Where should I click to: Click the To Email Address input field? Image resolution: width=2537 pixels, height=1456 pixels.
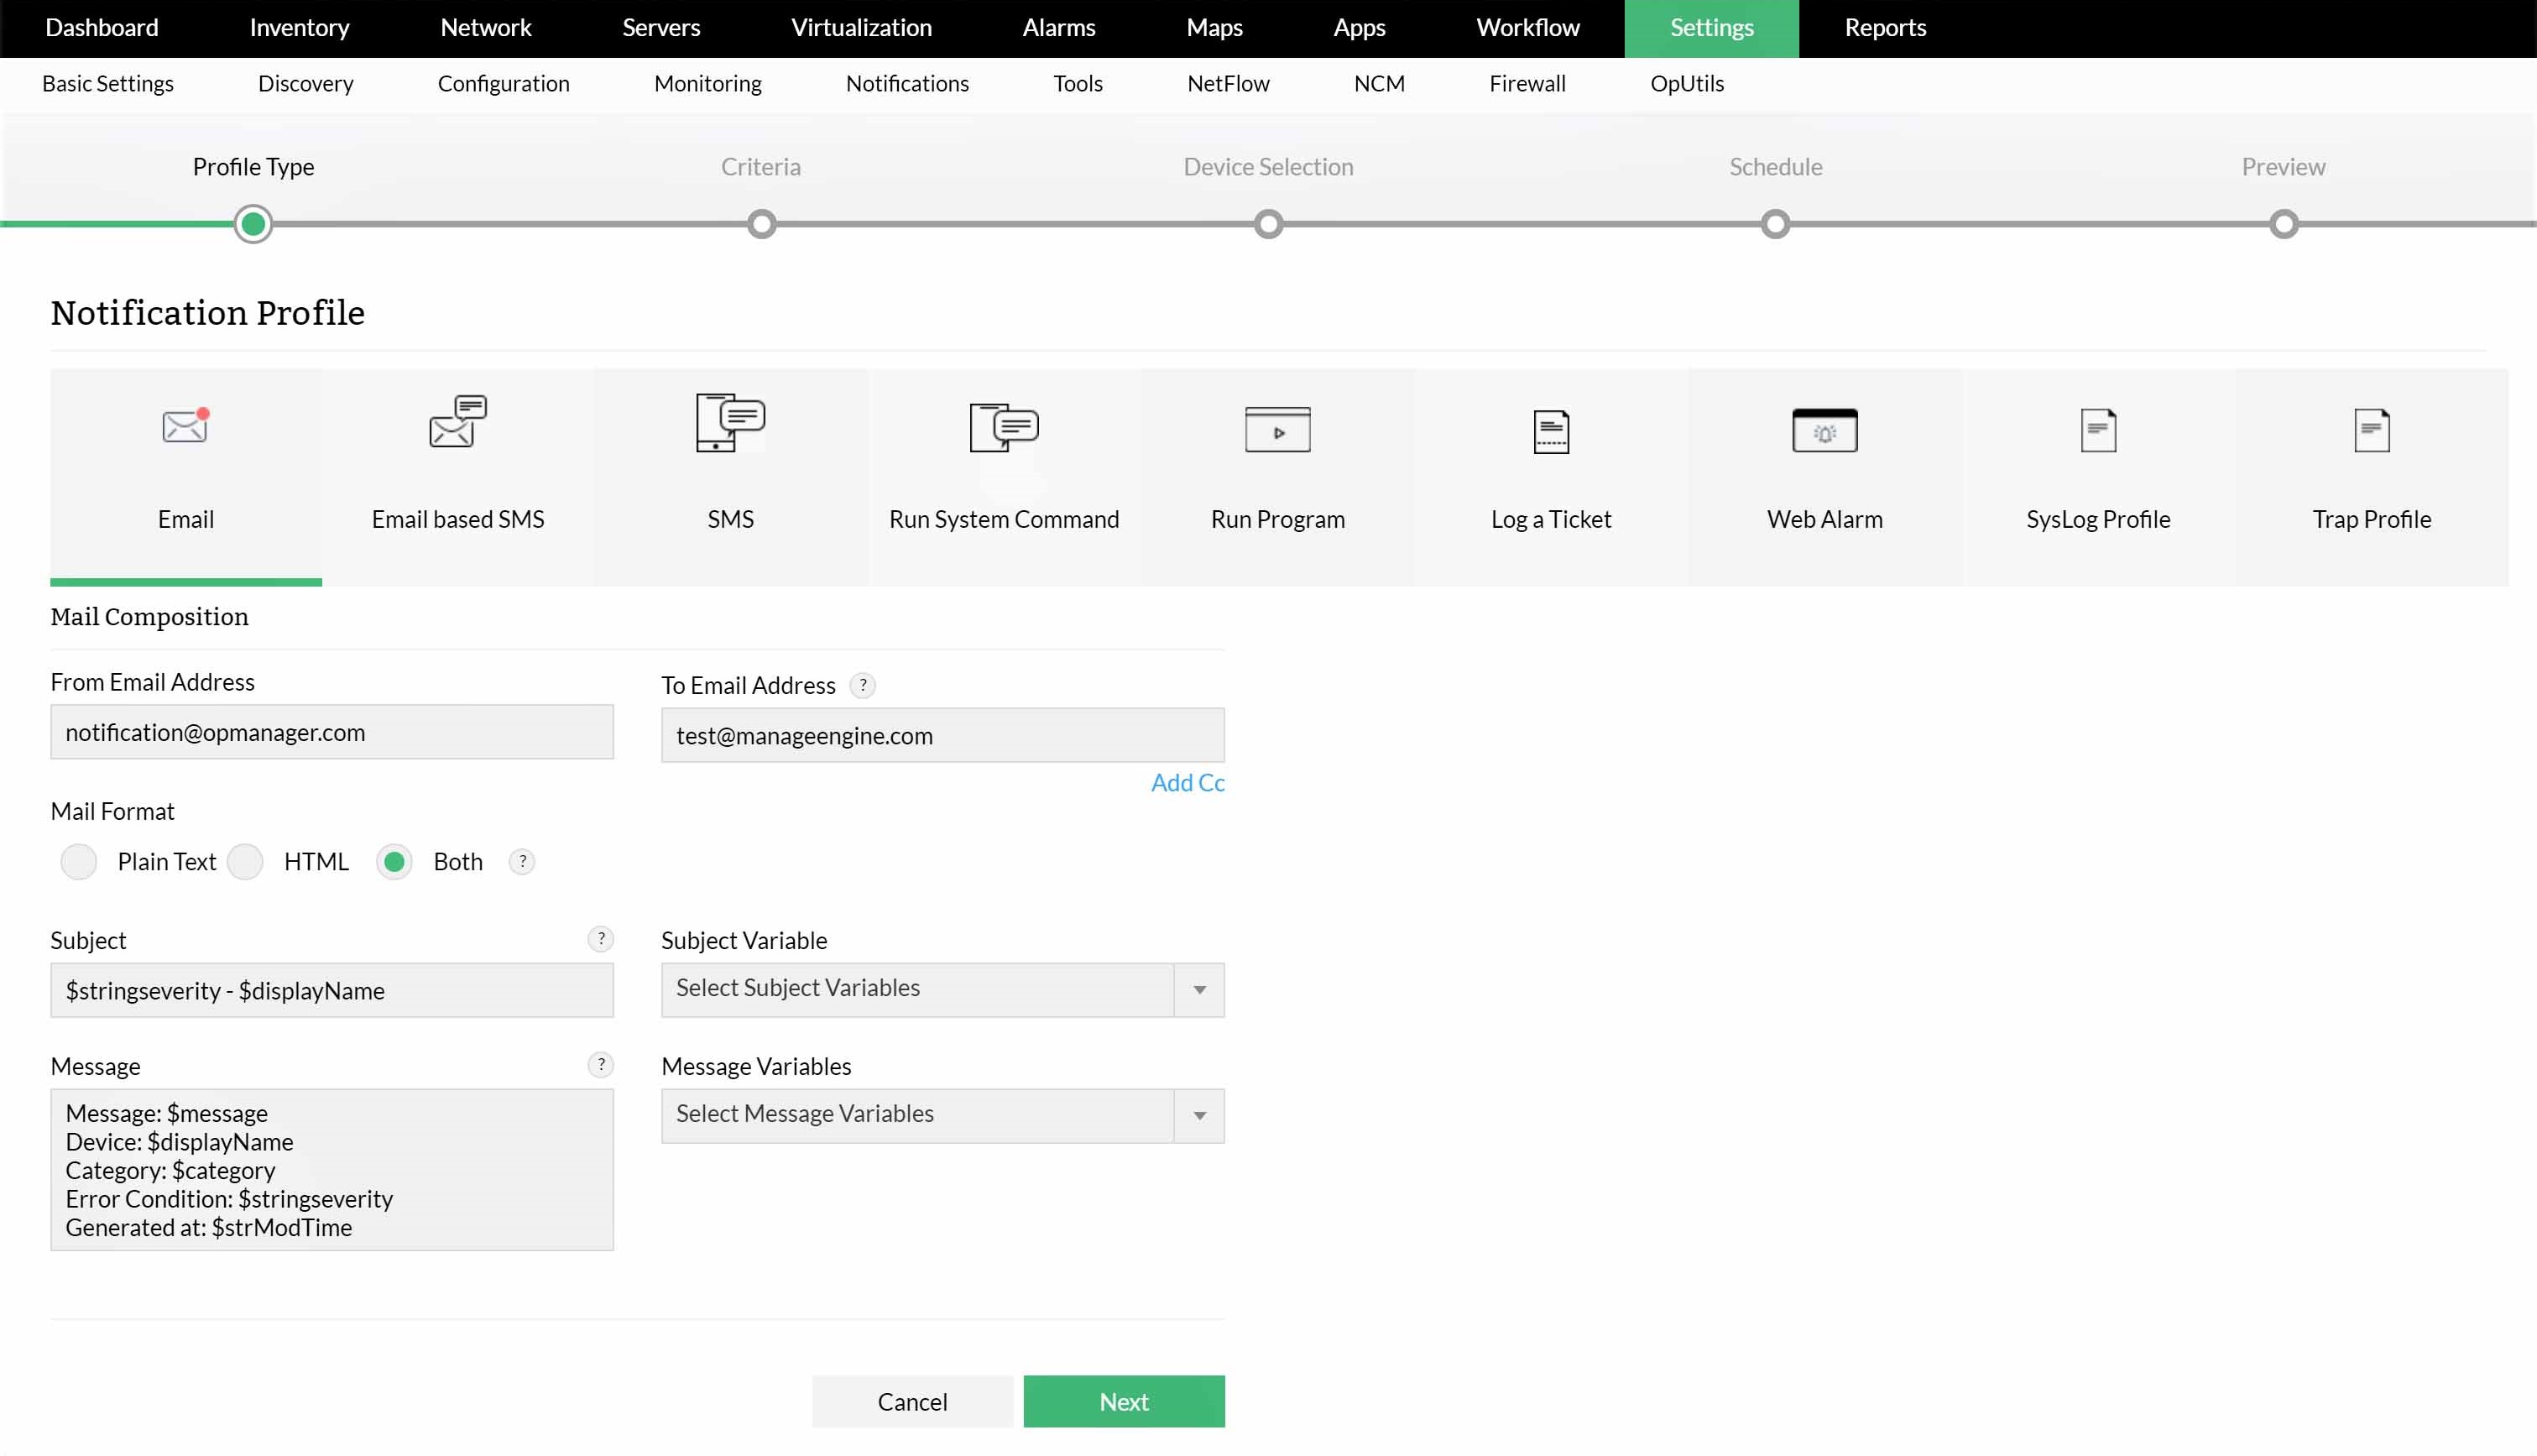coord(942,733)
